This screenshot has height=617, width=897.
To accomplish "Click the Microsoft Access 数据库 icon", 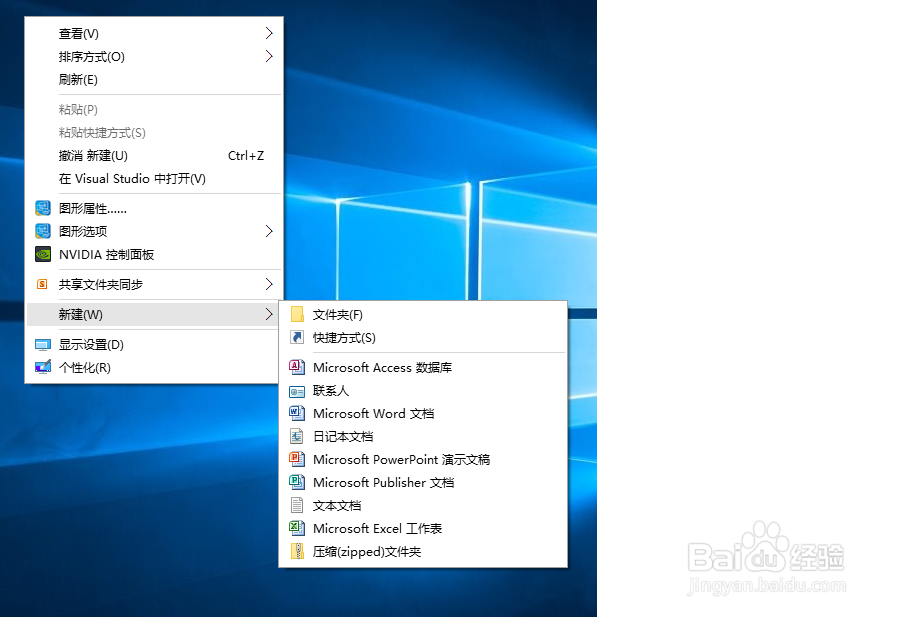I will (297, 367).
